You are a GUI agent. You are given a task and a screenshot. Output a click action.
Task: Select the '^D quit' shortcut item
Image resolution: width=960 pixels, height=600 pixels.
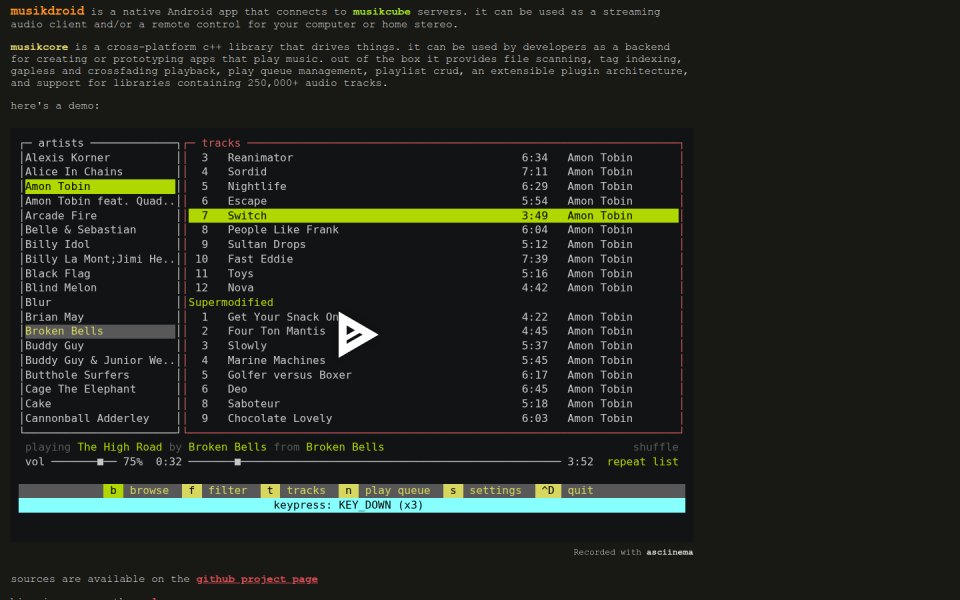coord(564,490)
